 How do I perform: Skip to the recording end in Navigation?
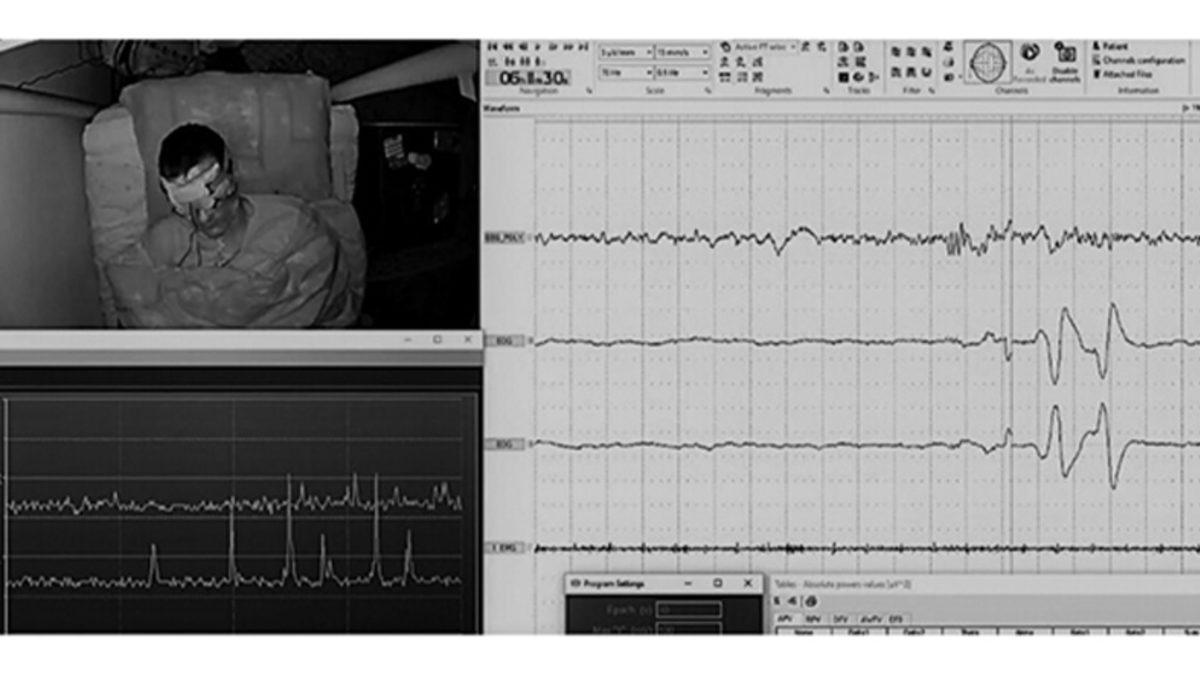click(583, 46)
